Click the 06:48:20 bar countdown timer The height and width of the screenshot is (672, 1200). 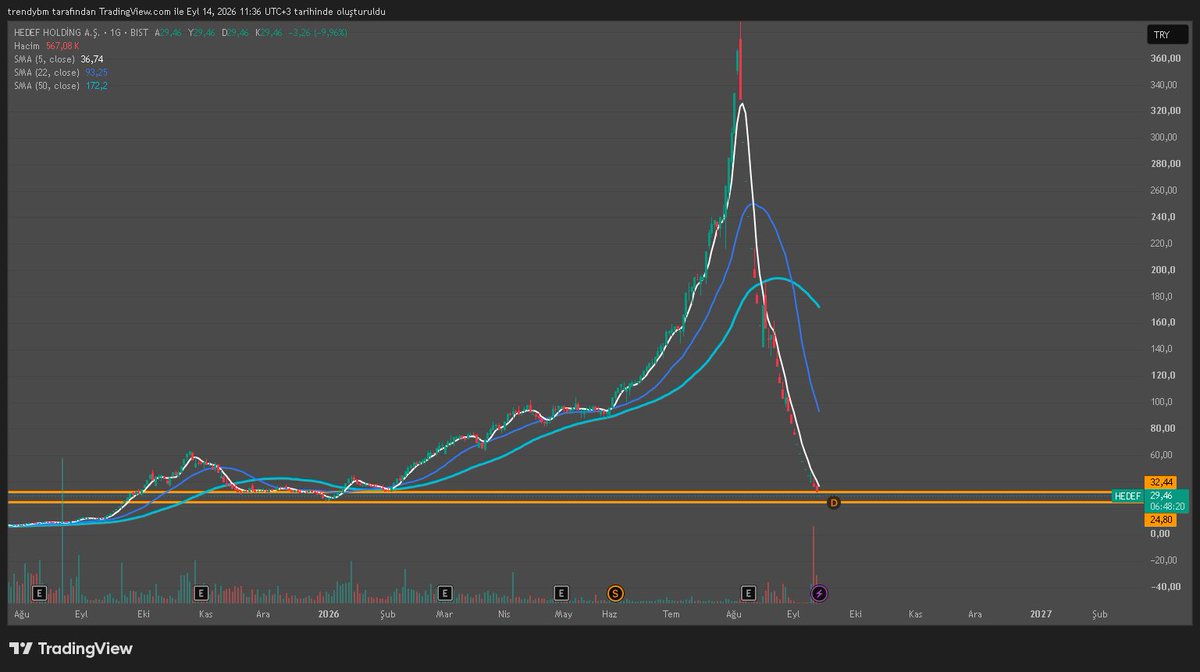point(1167,506)
